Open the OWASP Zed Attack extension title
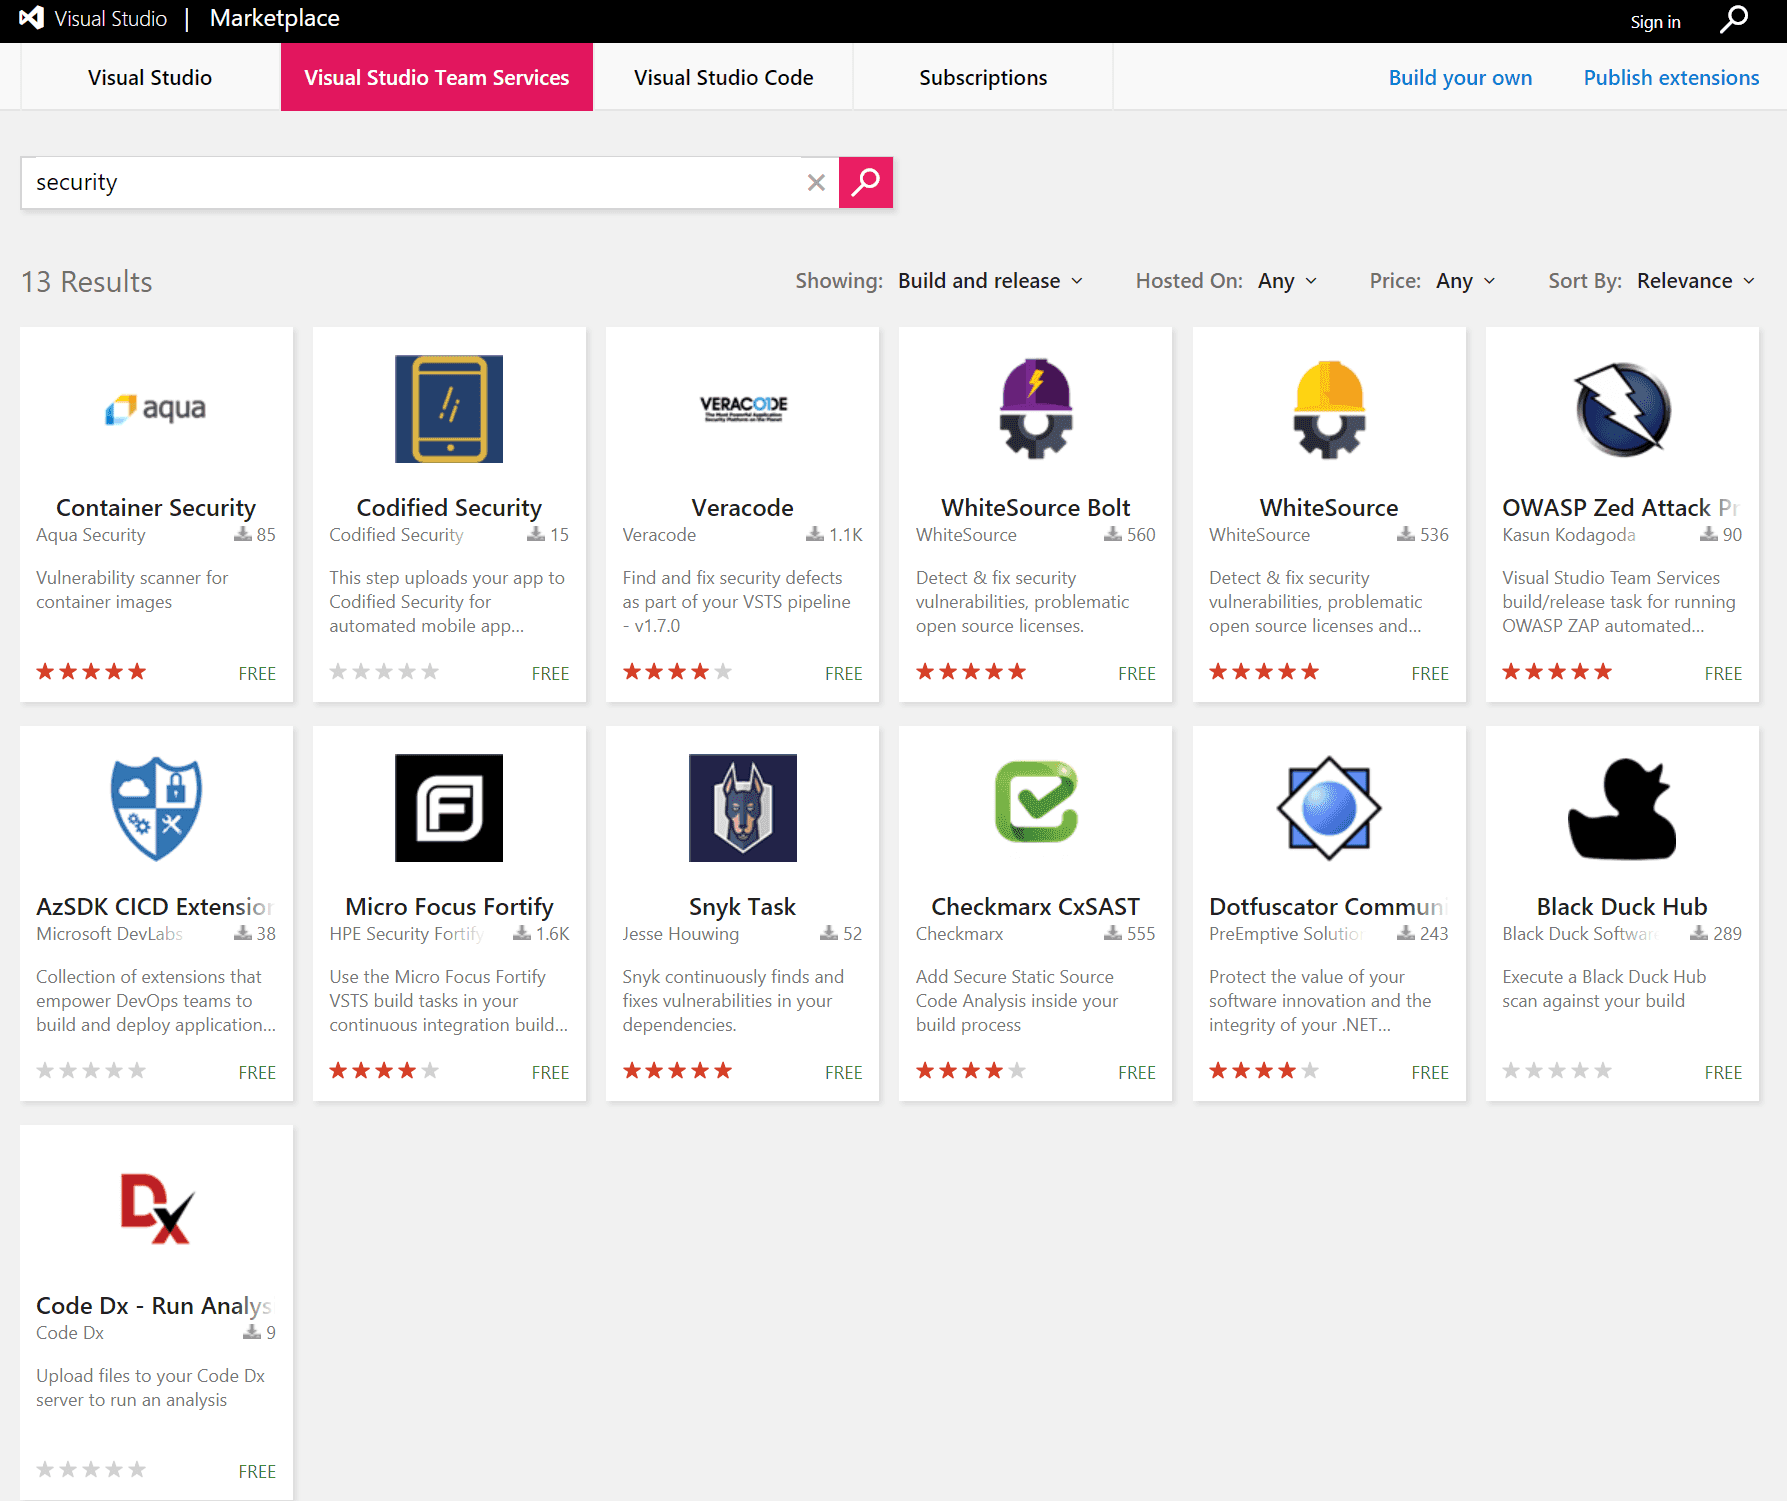Screen dimensions: 1787x1501 1621,507
